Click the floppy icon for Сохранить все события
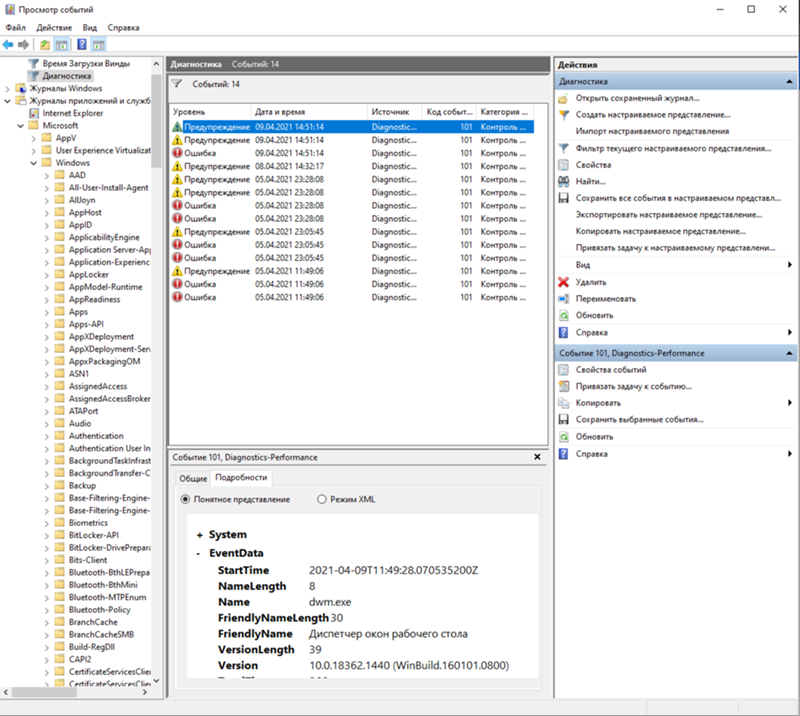This screenshot has width=800, height=716. click(563, 198)
